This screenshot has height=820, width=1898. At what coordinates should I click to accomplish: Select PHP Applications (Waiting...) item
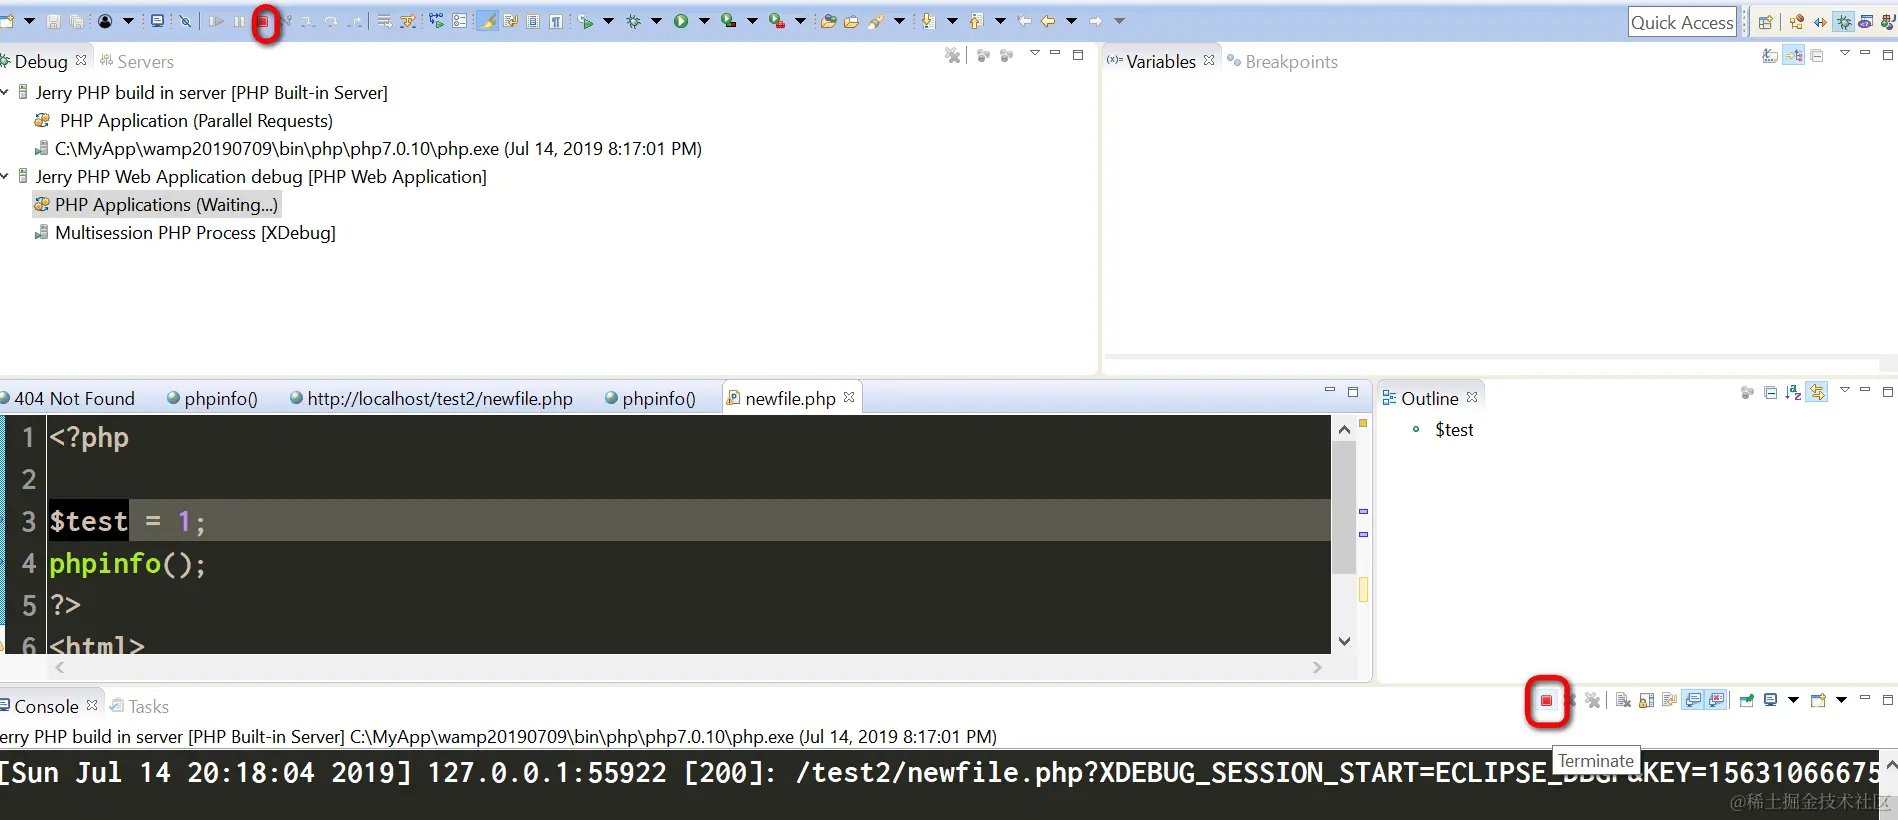pyautogui.click(x=157, y=204)
